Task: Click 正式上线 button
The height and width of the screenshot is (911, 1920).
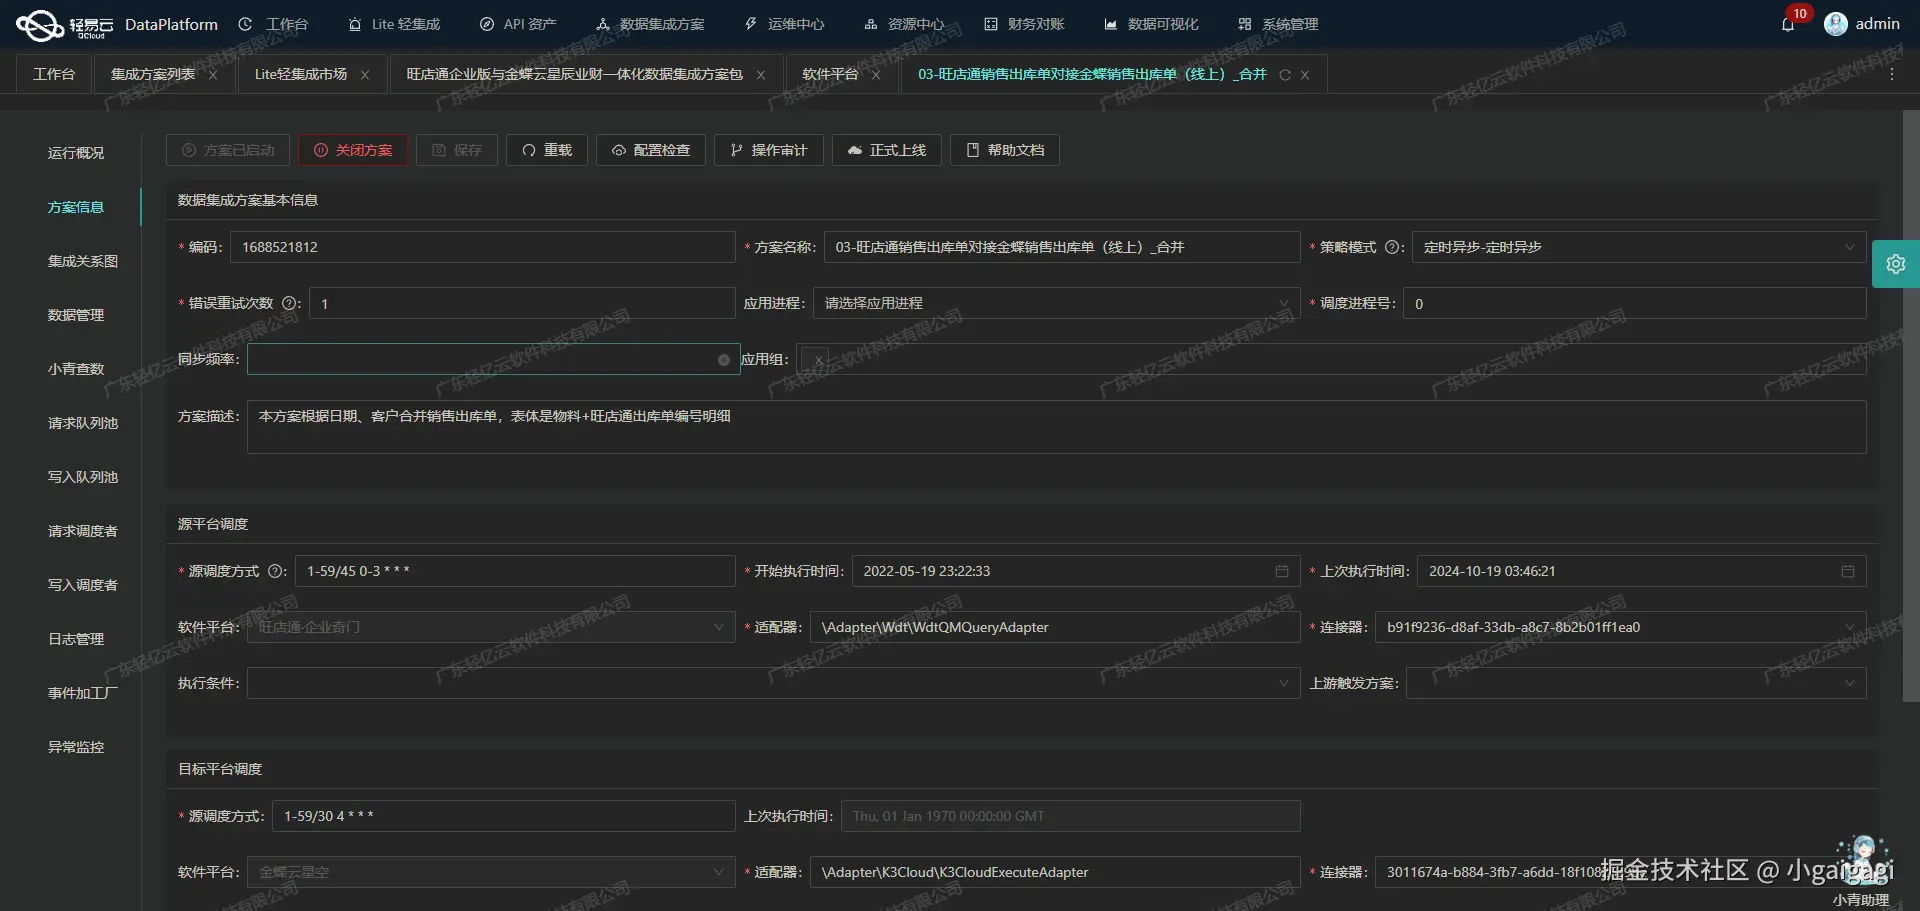Action: pos(887,150)
